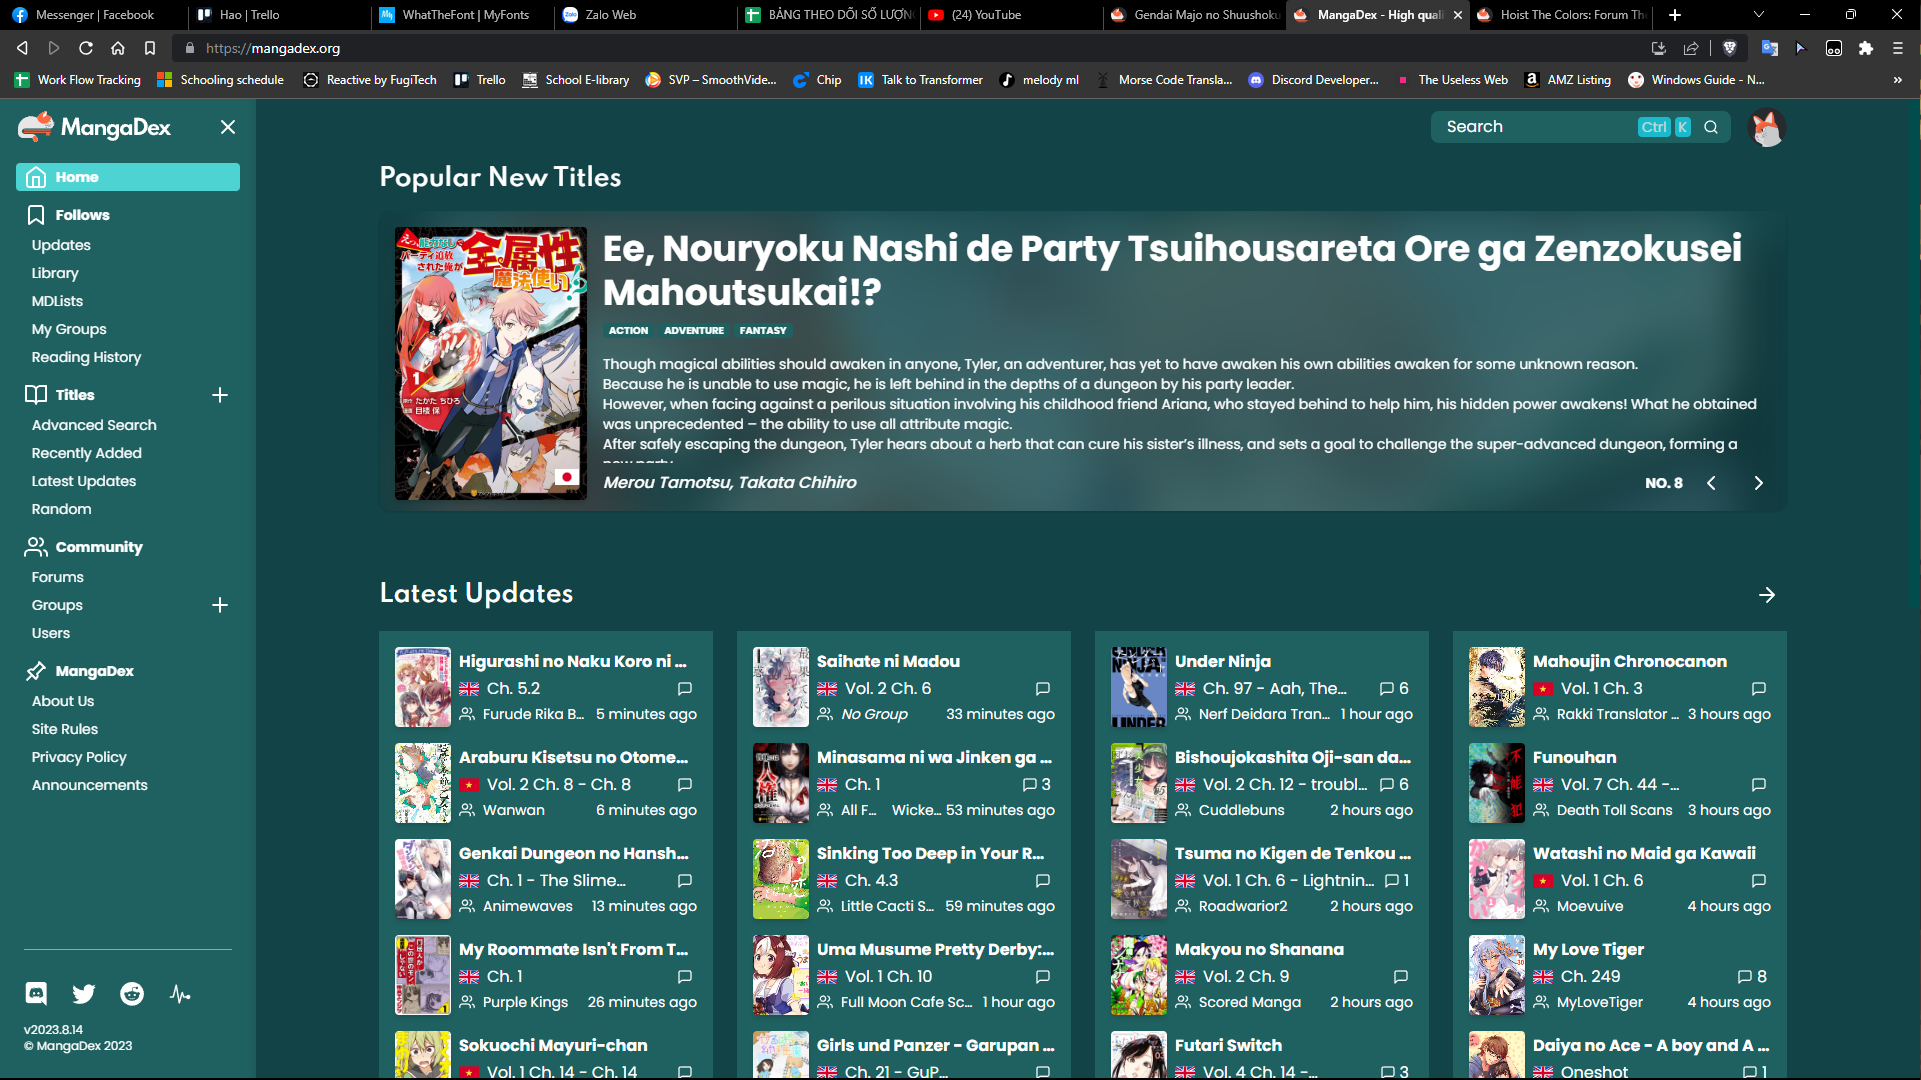Open comments for My Love Tiger chapter
Viewport: 1921px width, 1080px height.
tap(1752, 977)
